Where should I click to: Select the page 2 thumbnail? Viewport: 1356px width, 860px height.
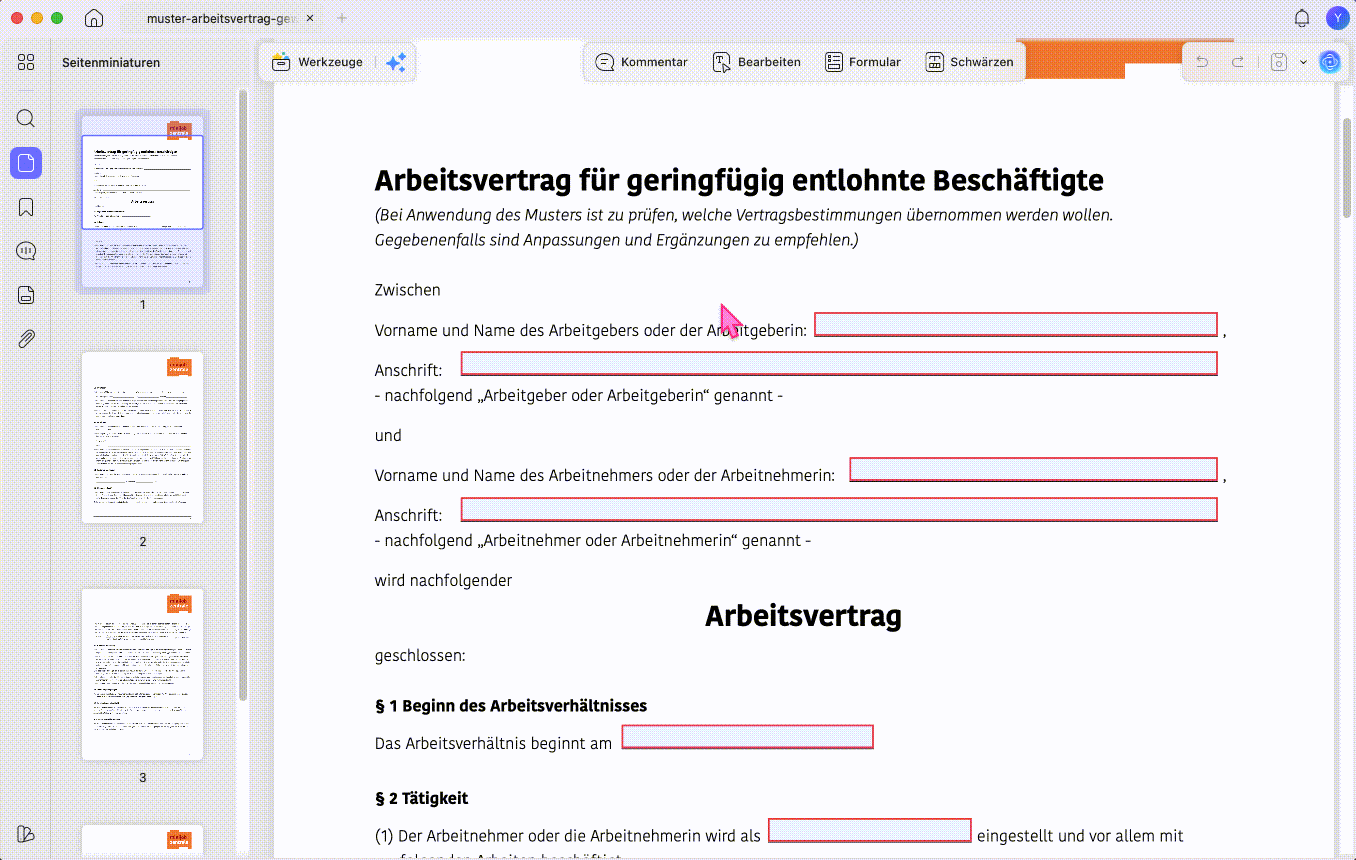tap(142, 438)
